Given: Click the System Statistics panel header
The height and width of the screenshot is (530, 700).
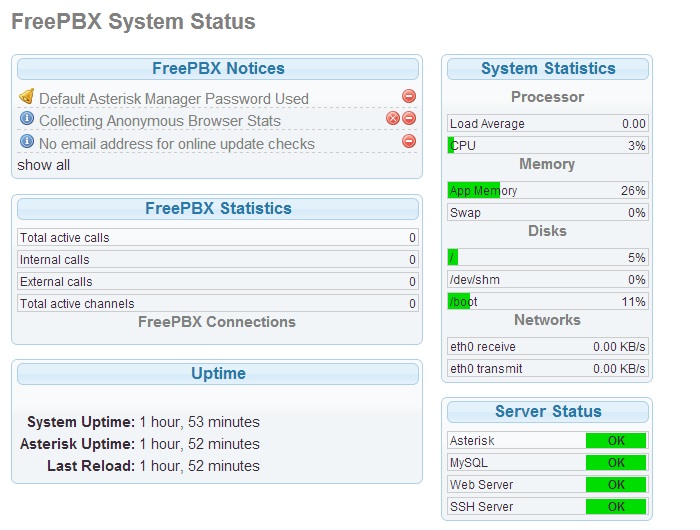Looking at the screenshot, I should [x=548, y=69].
